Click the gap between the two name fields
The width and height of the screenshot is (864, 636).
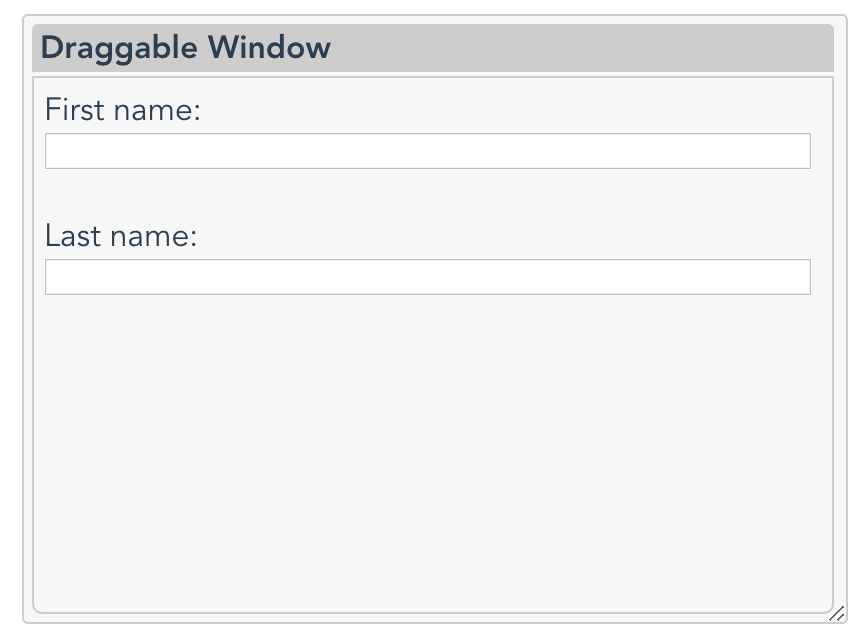pos(428,194)
